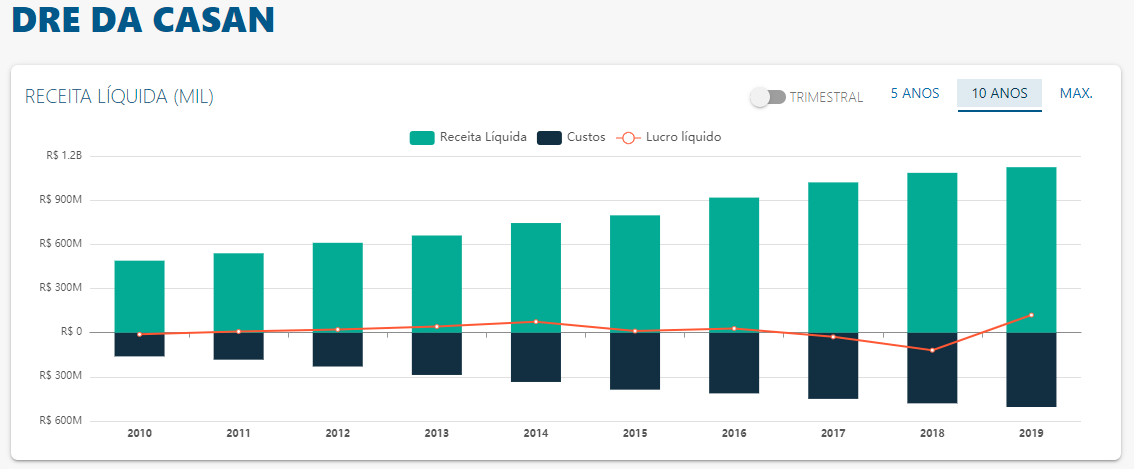This screenshot has height=469, width=1134.
Task: Click the 2010 net profit line point
Action: pyautogui.click(x=140, y=334)
